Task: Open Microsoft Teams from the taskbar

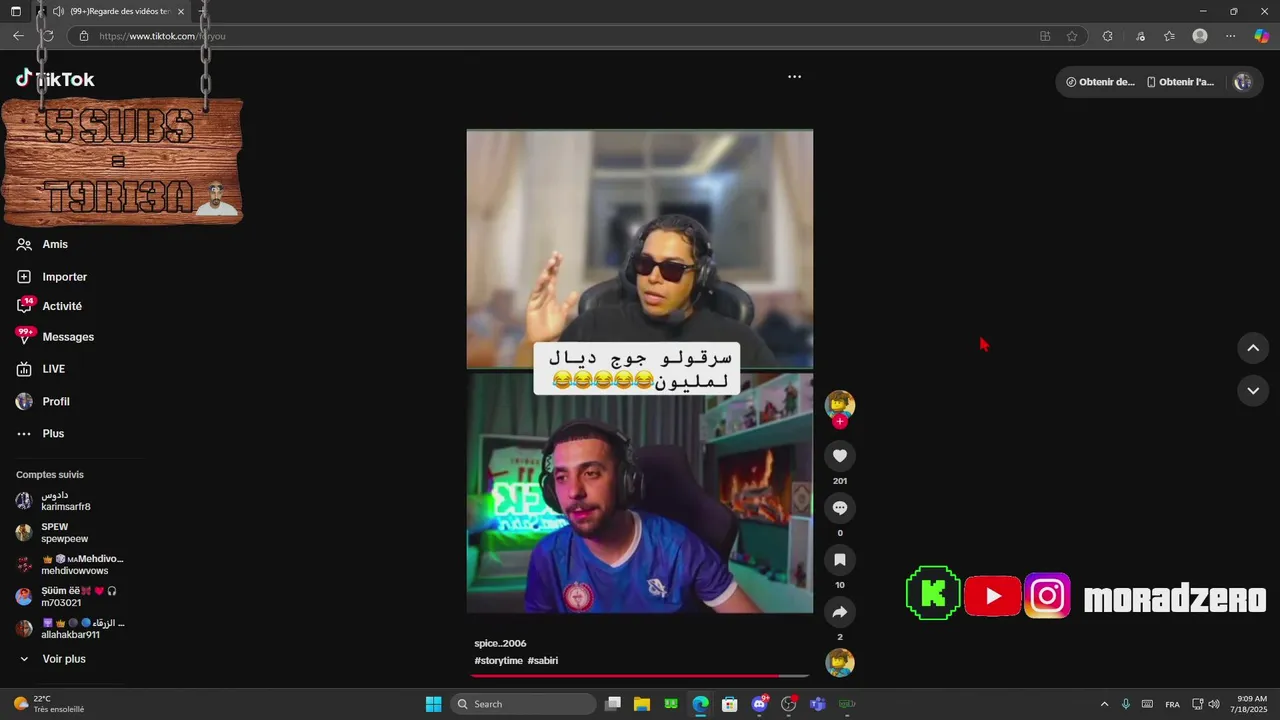Action: (x=818, y=704)
